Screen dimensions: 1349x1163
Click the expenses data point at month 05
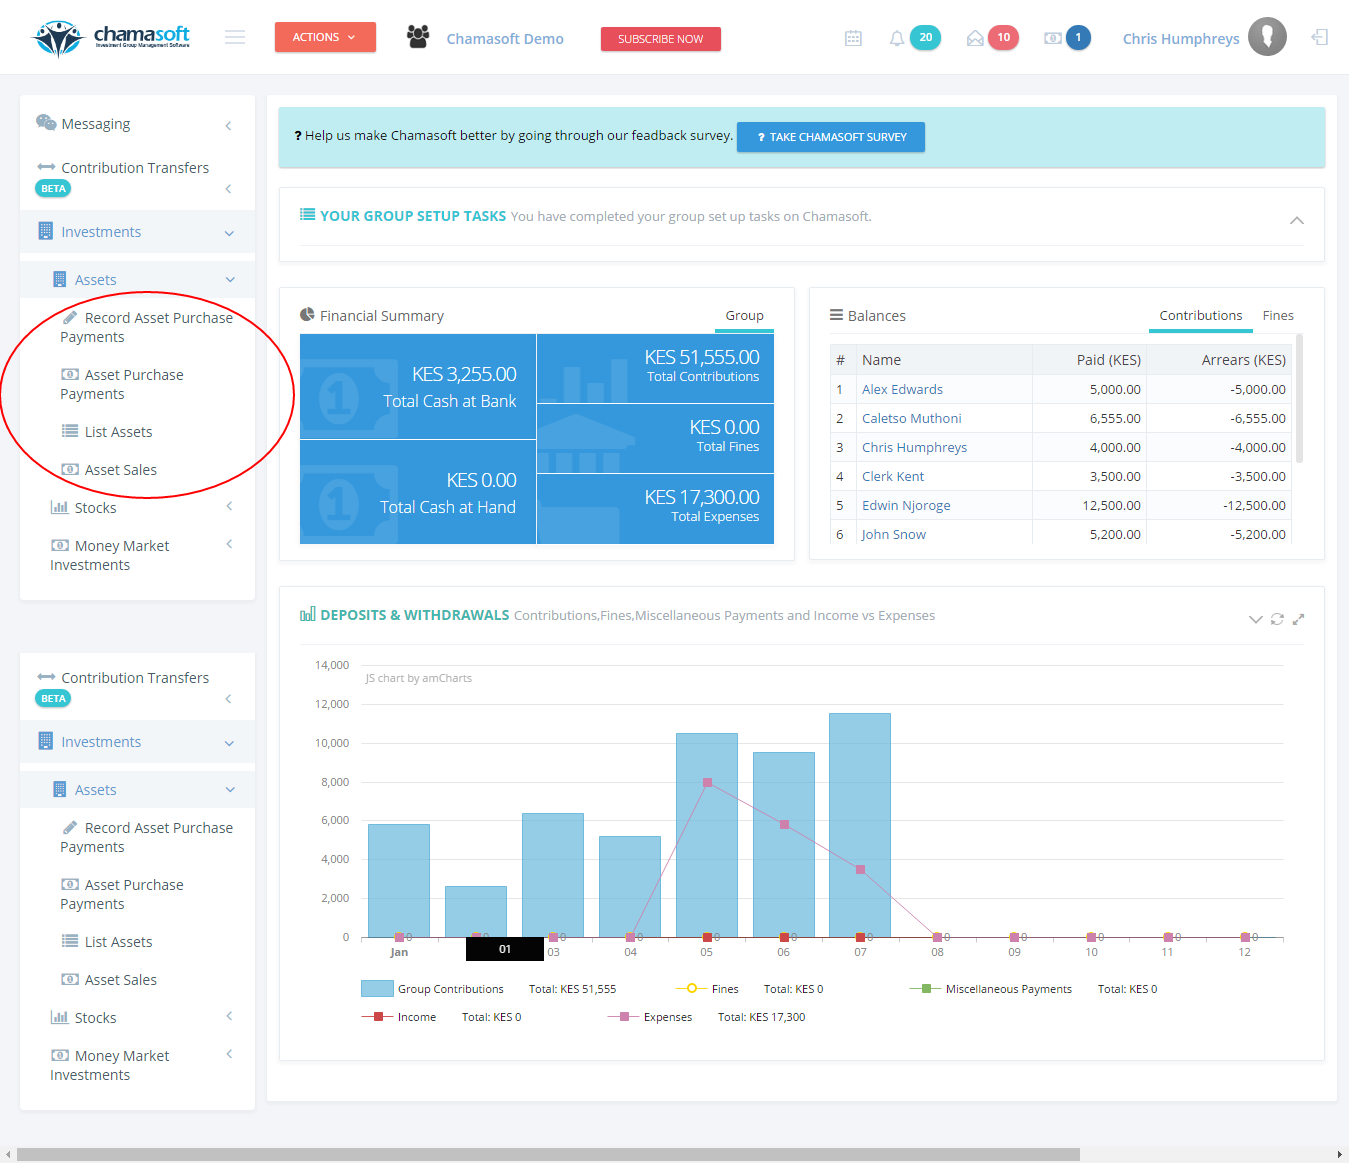[x=707, y=783]
